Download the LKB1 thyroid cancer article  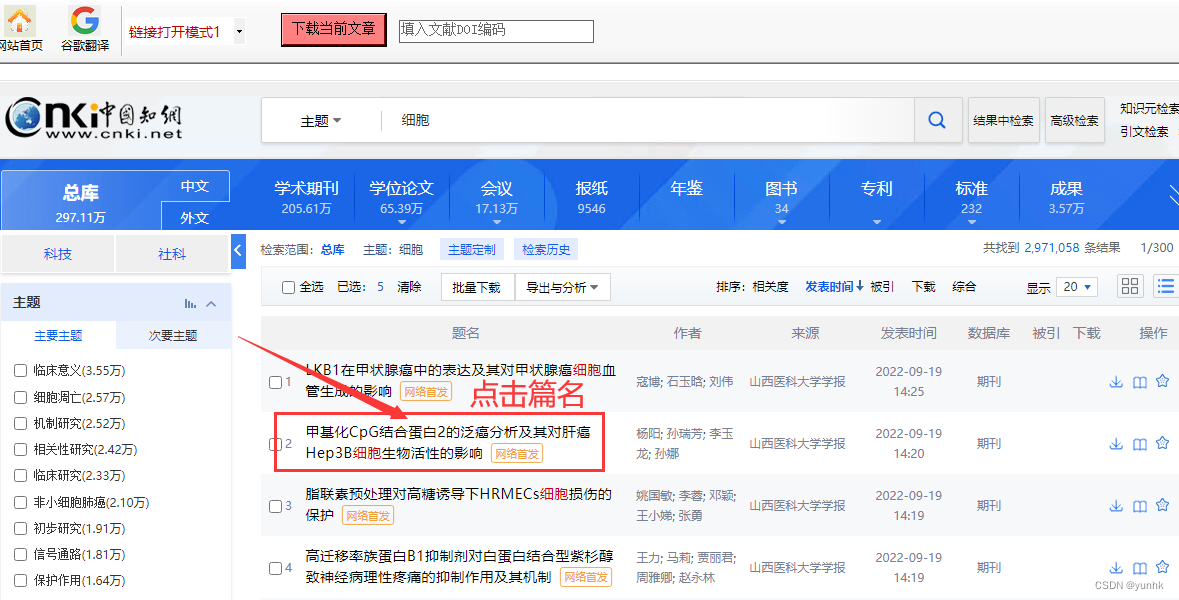(1116, 382)
